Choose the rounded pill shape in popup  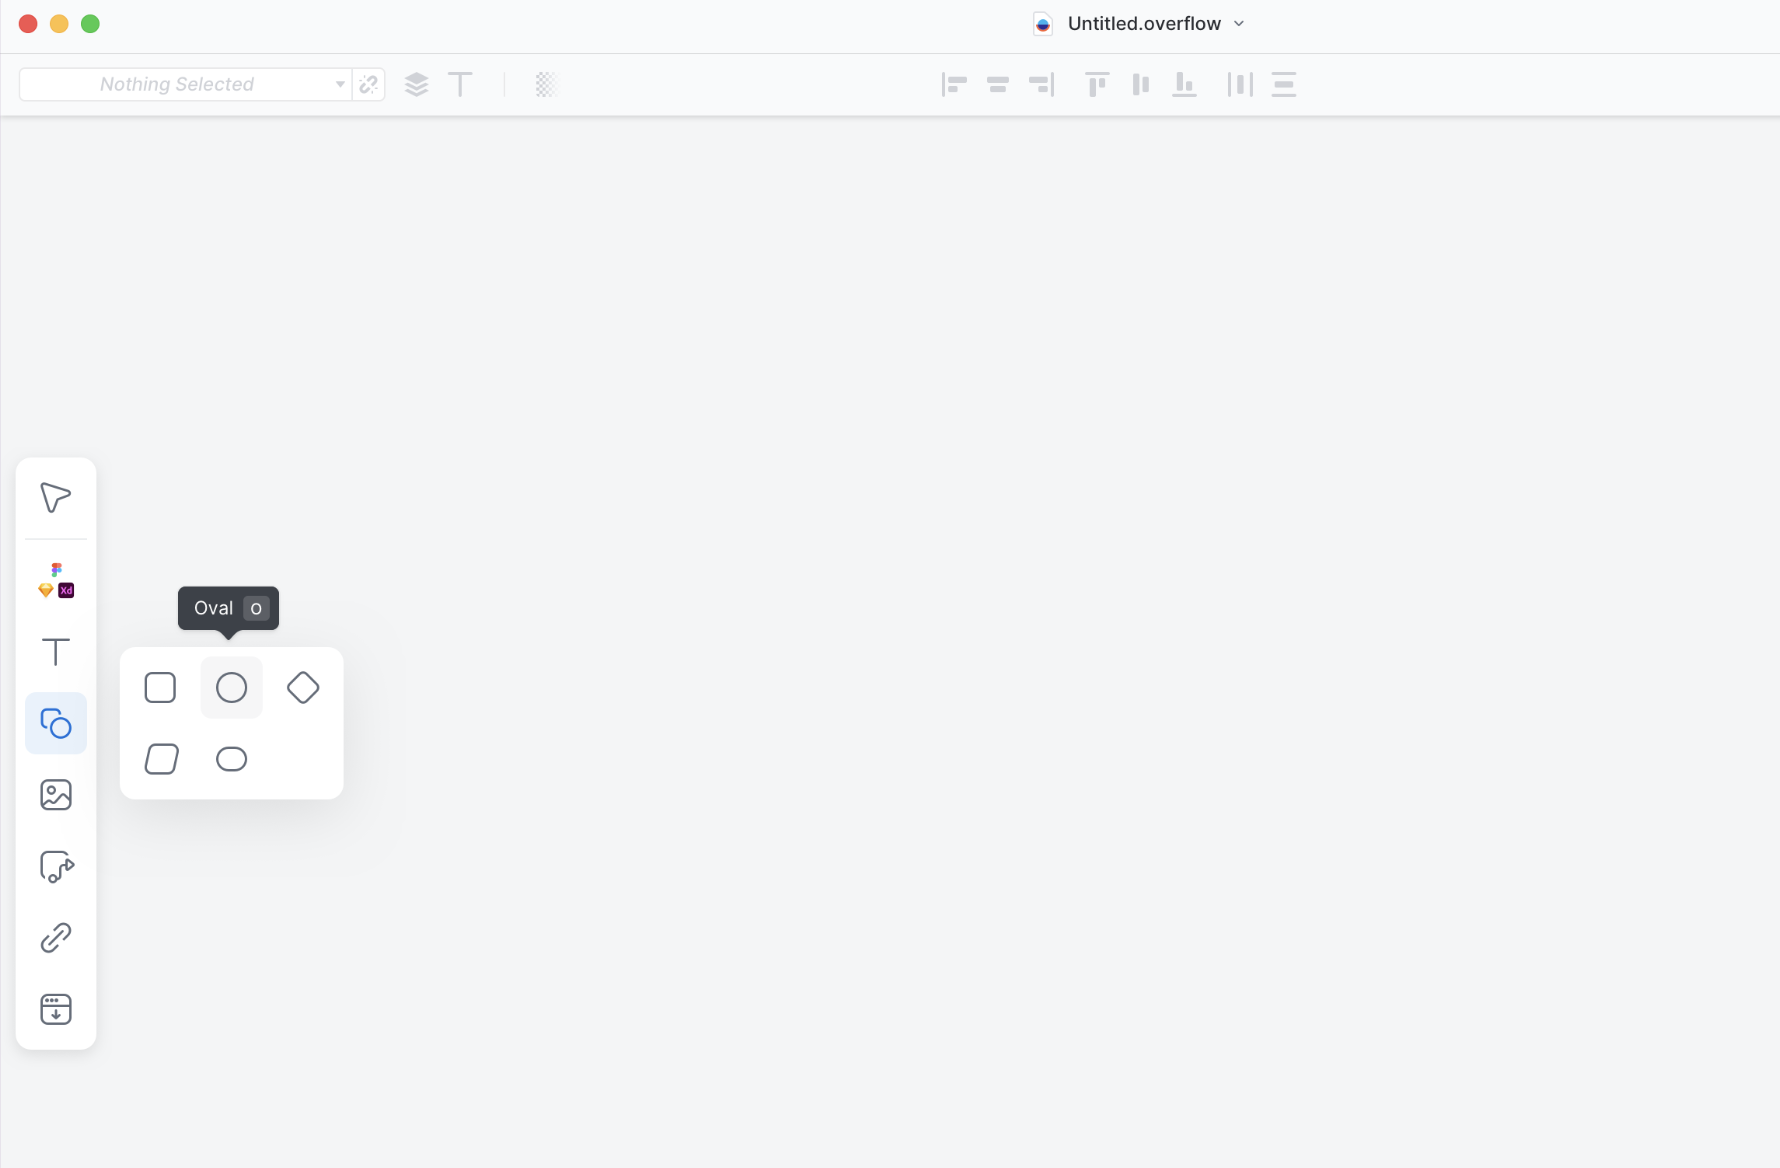tap(231, 759)
